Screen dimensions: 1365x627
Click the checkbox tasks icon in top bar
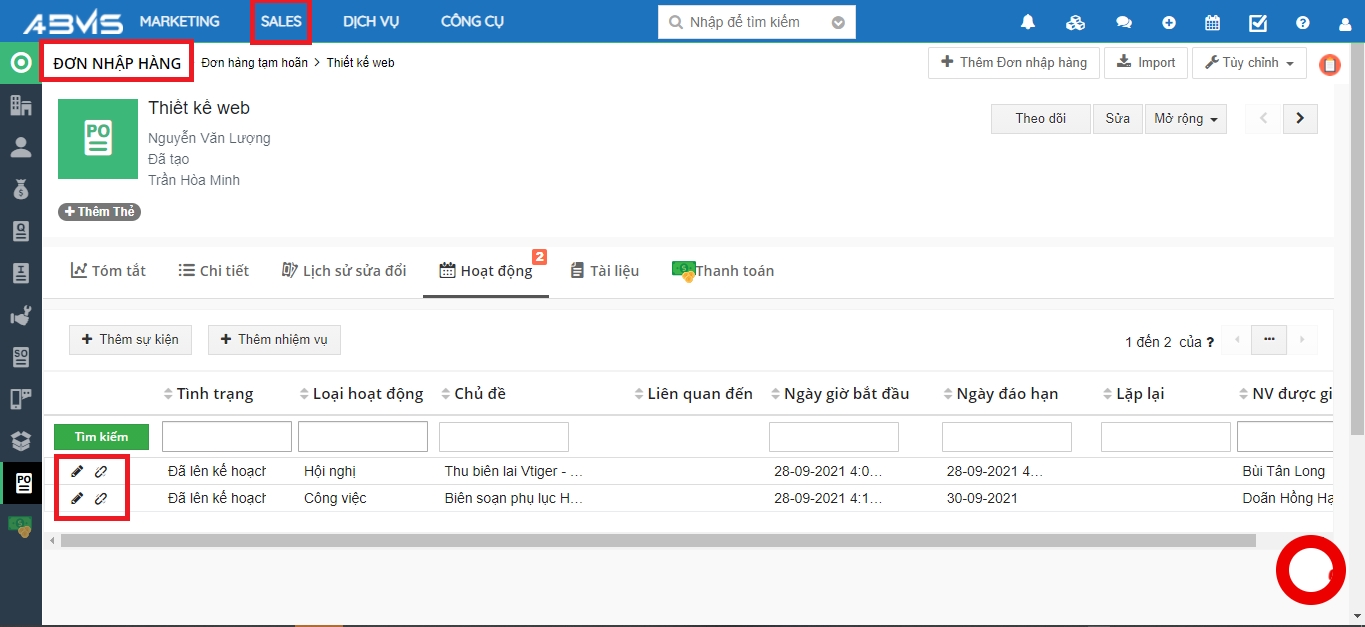1258,22
